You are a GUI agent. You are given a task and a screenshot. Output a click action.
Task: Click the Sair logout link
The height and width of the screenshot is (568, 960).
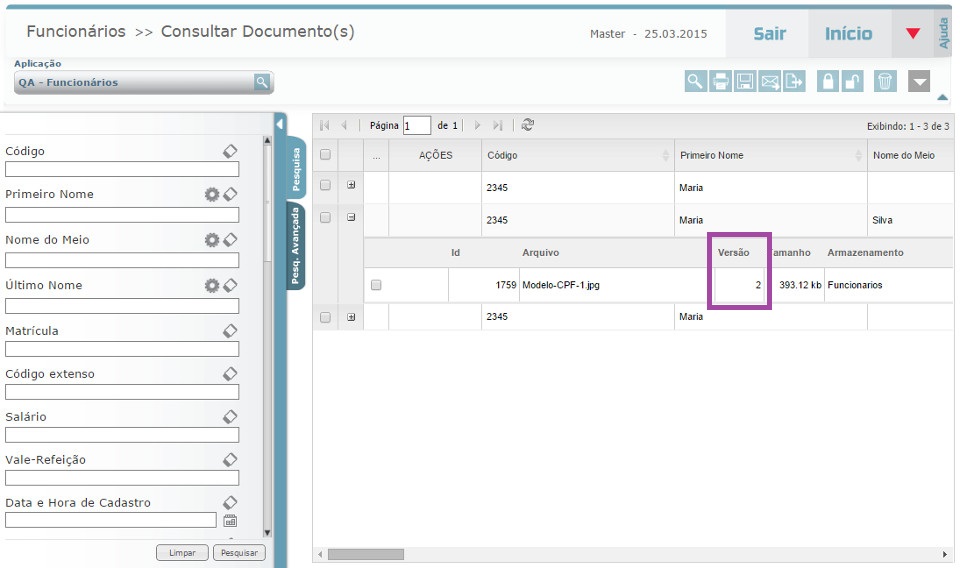tap(769, 34)
